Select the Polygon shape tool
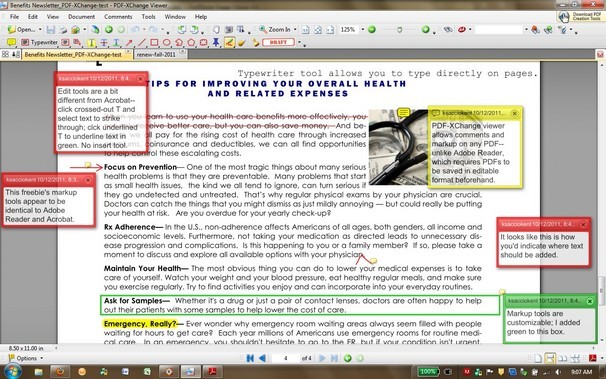This screenshot has height=379, width=606. pyautogui.click(x=191, y=42)
